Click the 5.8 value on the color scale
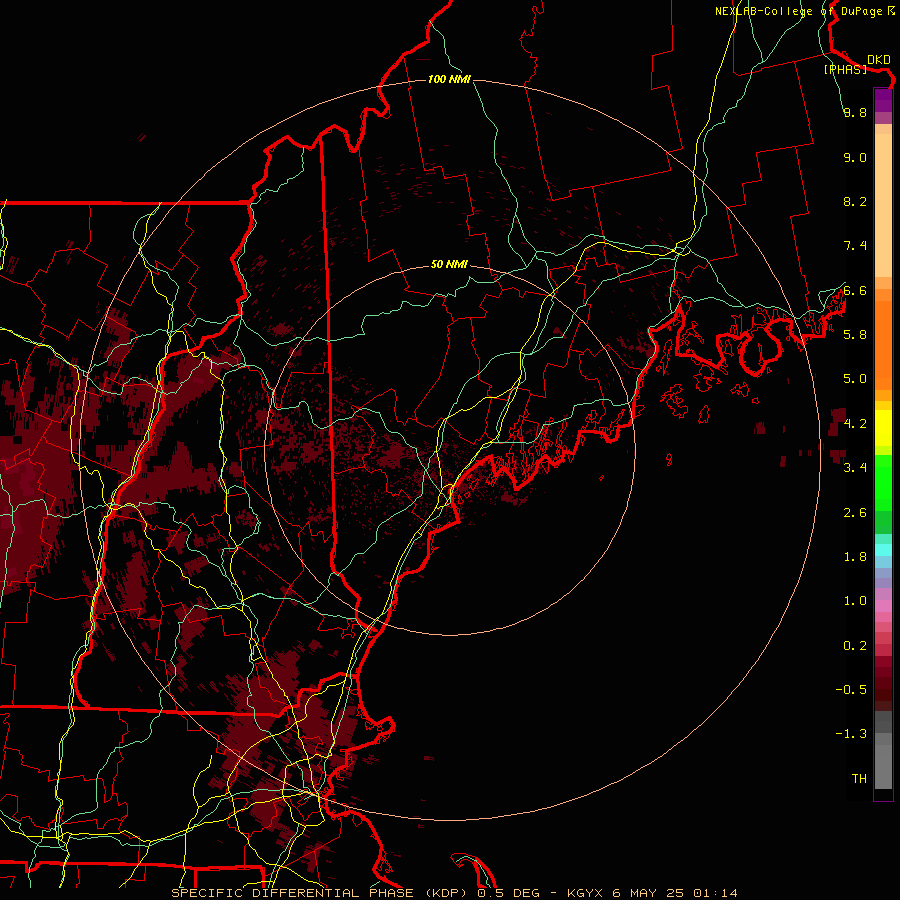Screen dimensions: 900x900 tap(855, 334)
